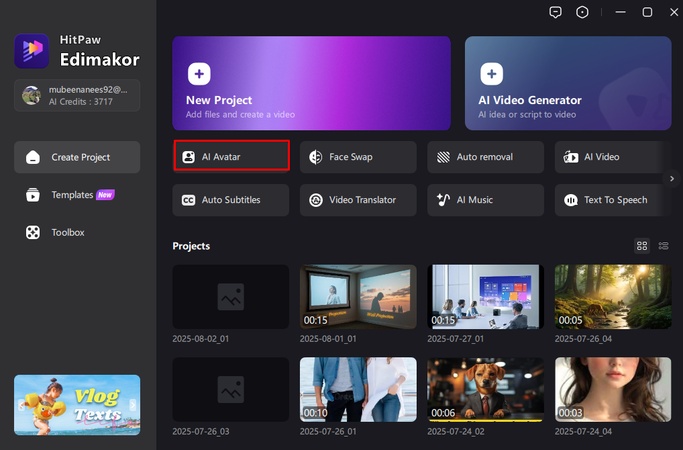Click the Vlog Texts promo banner
The width and height of the screenshot is (683, 450).
coord(77,405)
